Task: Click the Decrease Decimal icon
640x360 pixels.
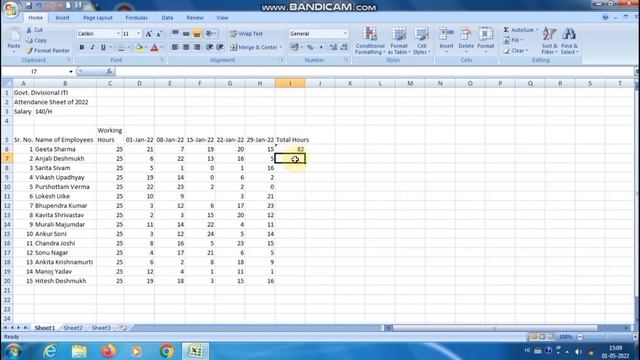Action: pos(344,47)
